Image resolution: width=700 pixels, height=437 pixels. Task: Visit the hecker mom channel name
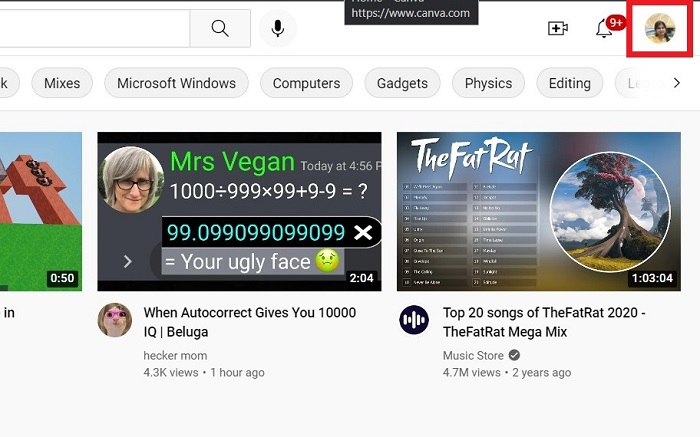click(175, 356)
